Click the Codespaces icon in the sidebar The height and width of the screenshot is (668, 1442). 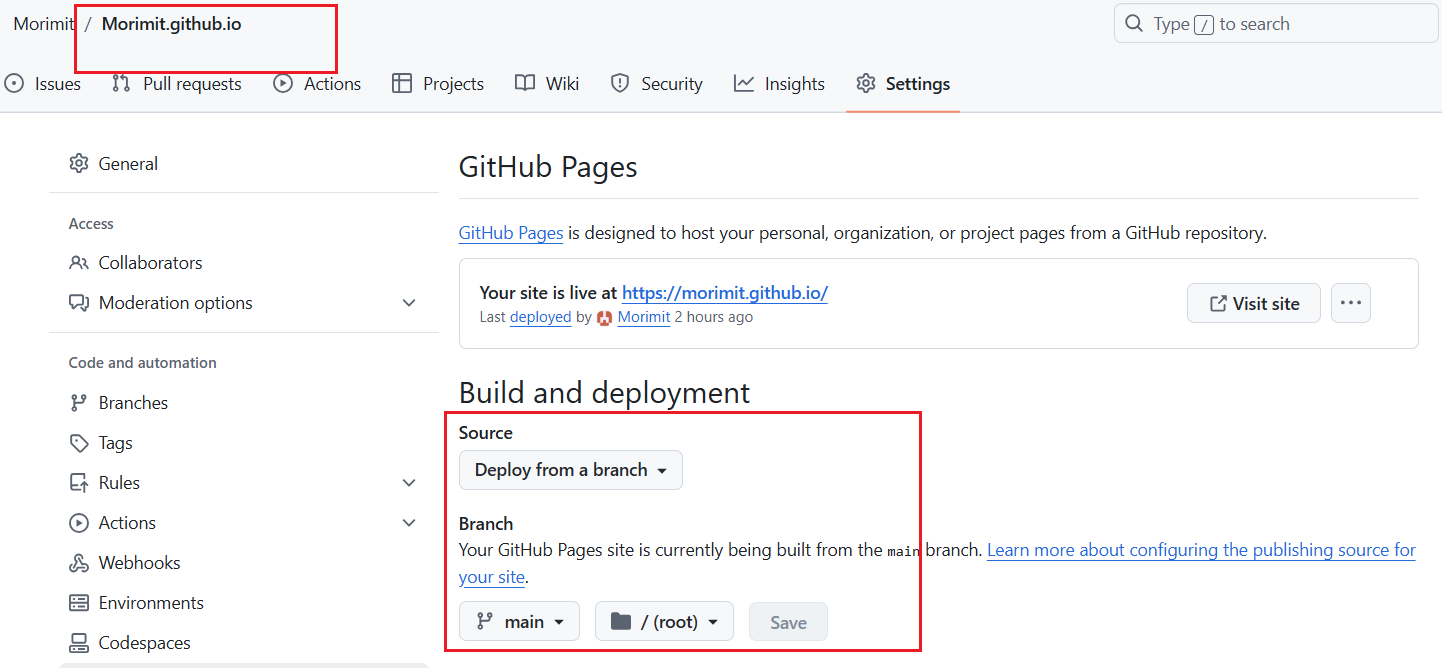[x=79, y=642]
